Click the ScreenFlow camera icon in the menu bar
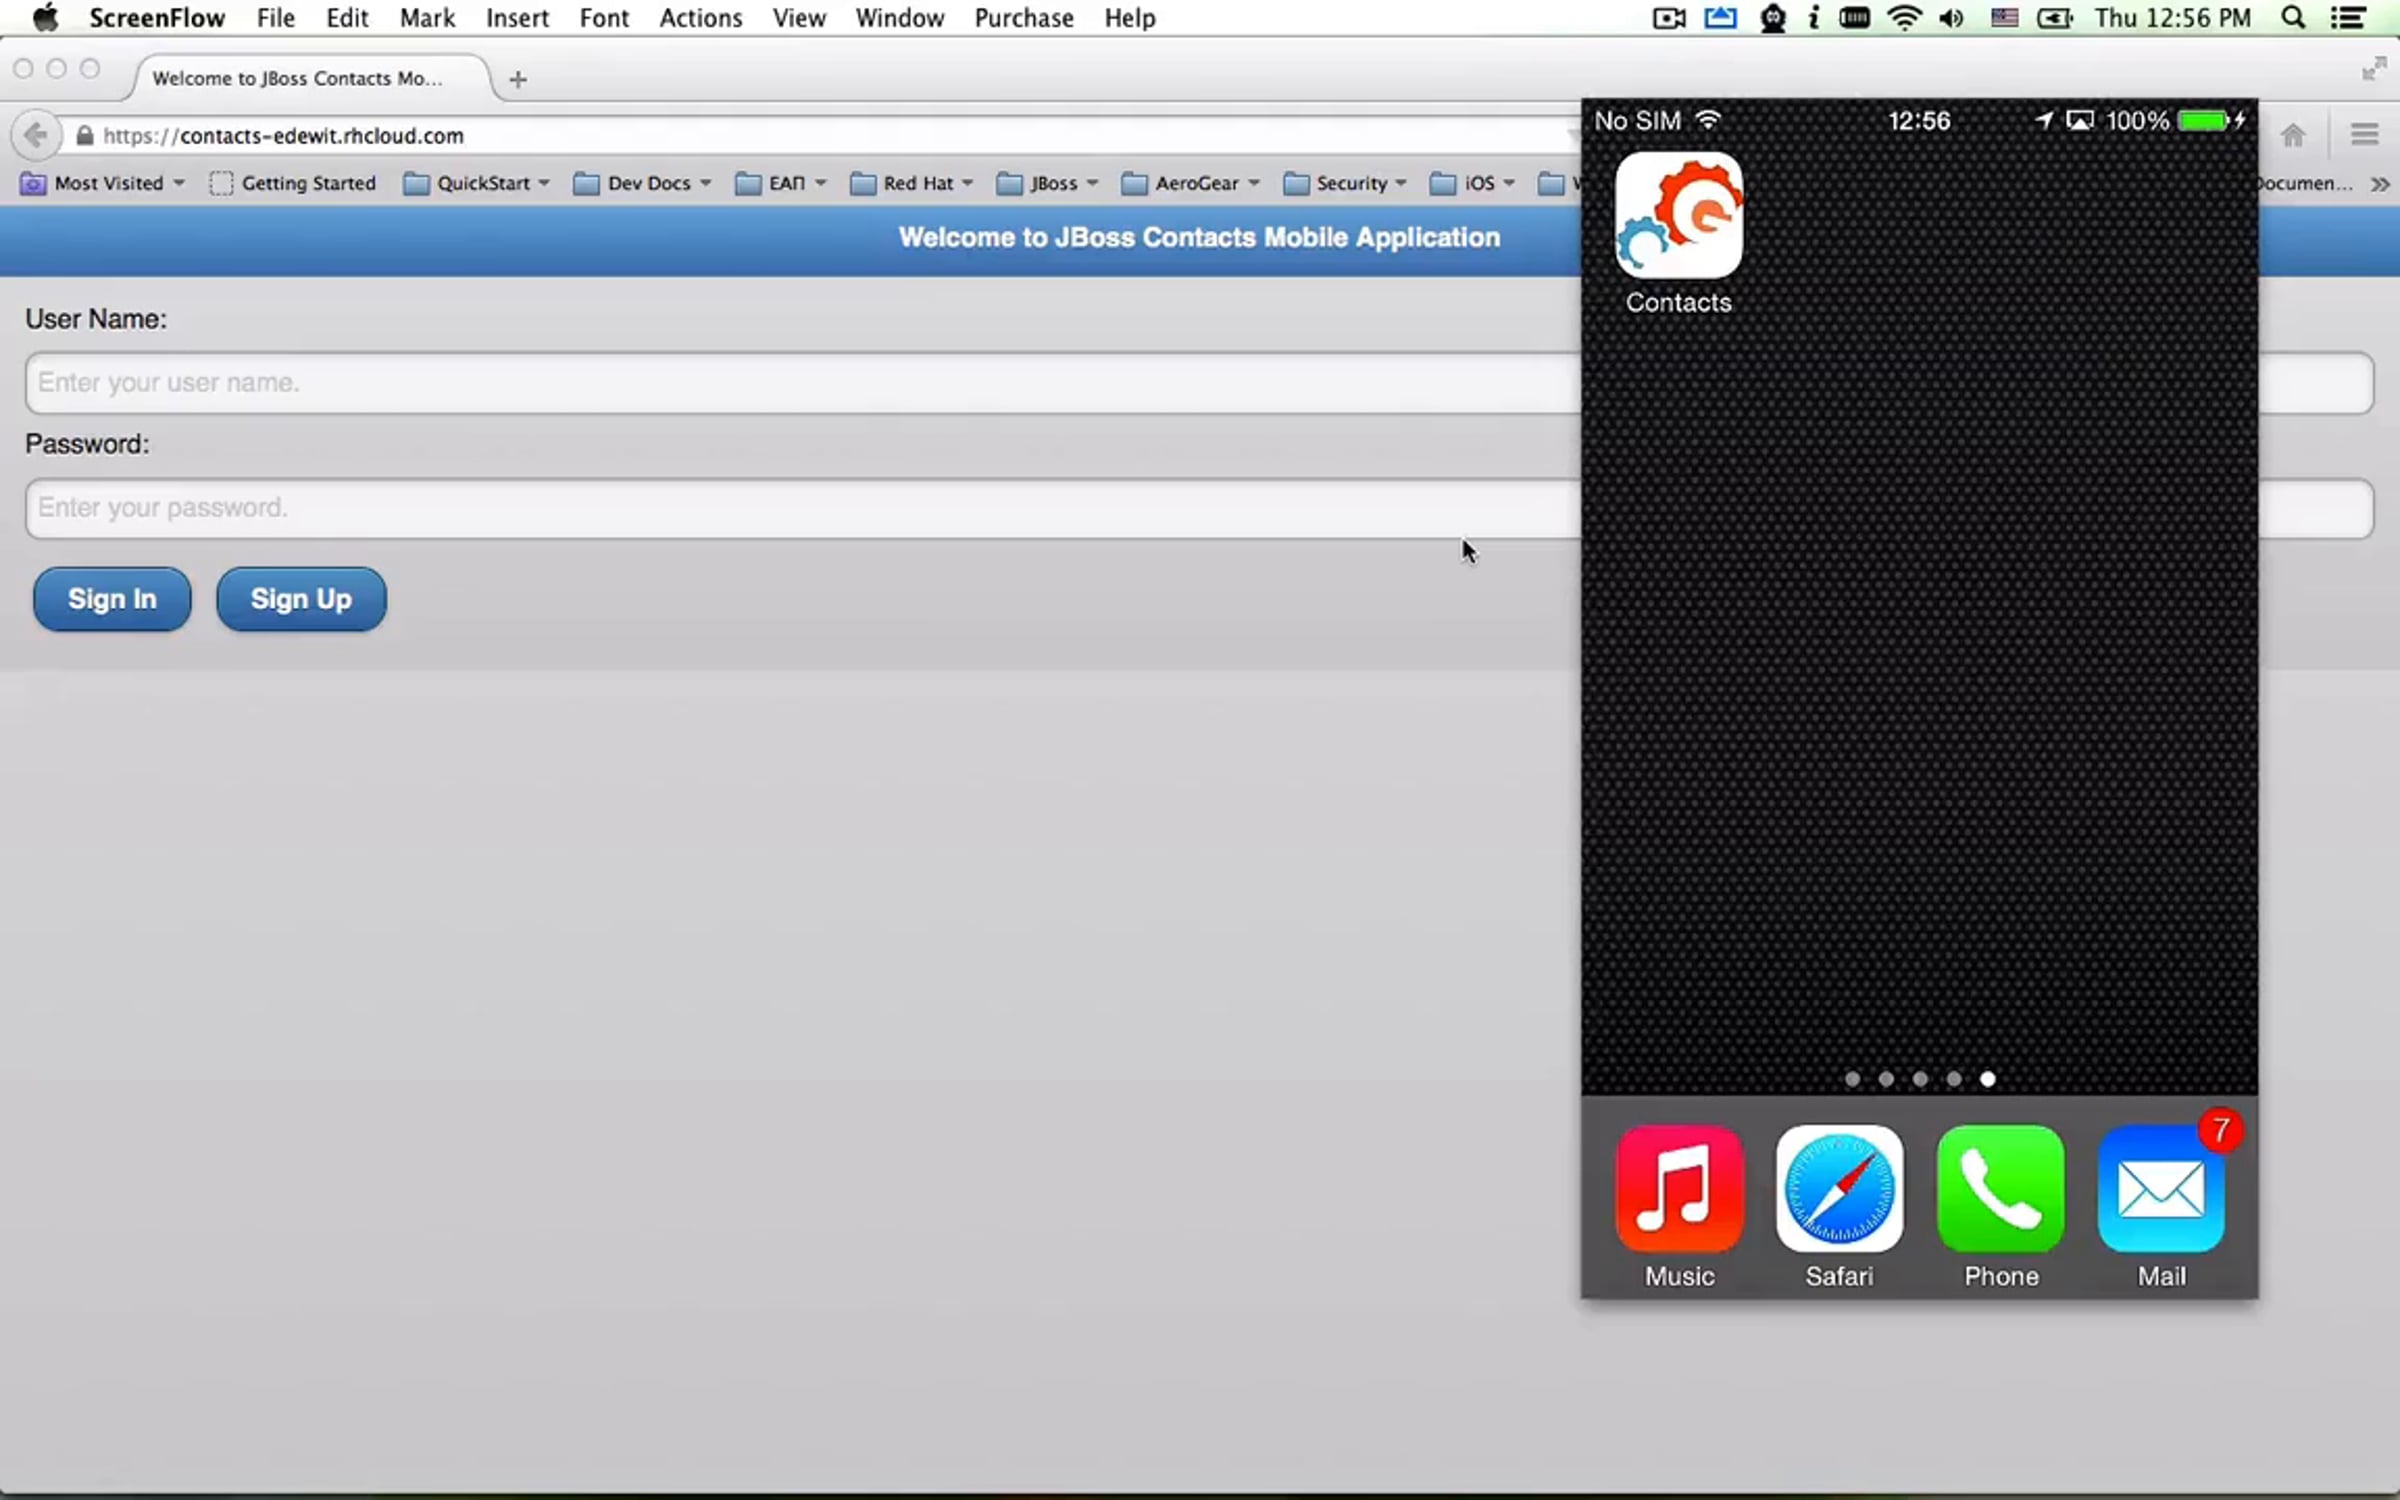This screenshot has width=2400, height=1500. [1669, 18]
